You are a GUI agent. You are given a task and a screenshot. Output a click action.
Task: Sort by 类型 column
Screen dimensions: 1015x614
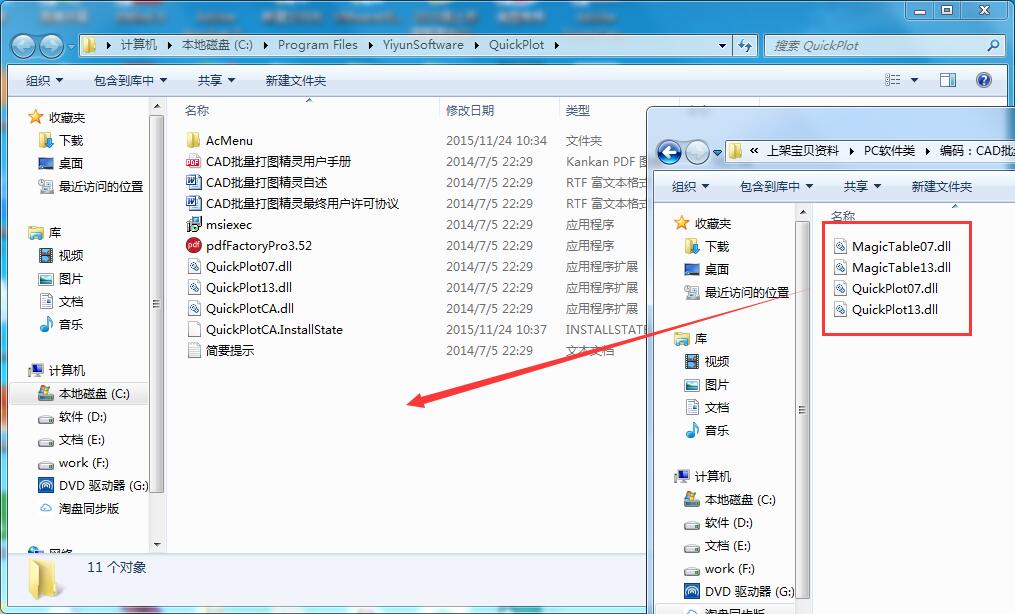tap(577, 111)
